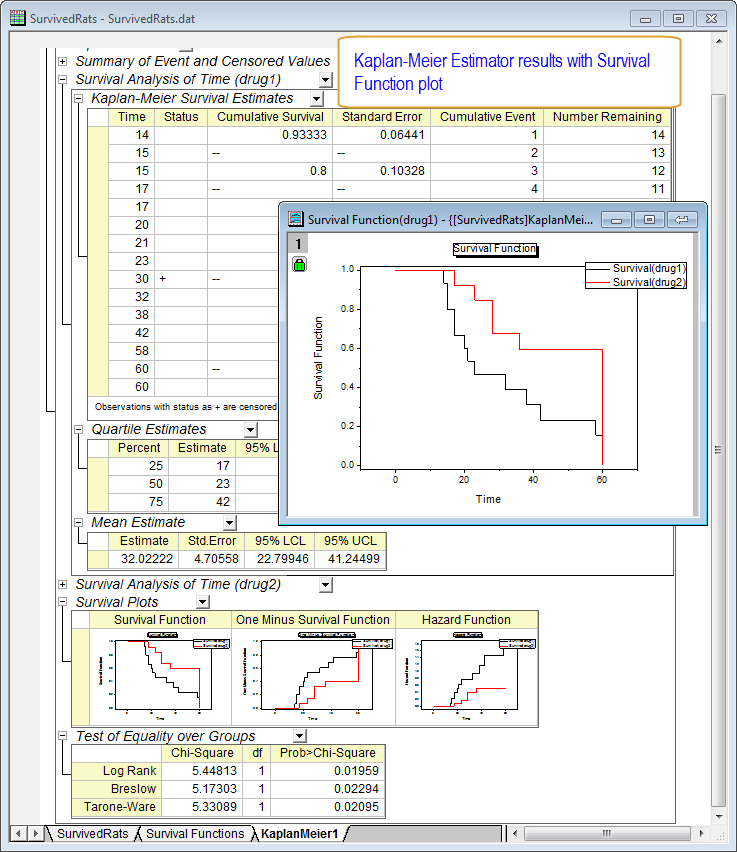Click the return-to-sheet button on graph window
The image size is (737, 852).
click(682, 220)
